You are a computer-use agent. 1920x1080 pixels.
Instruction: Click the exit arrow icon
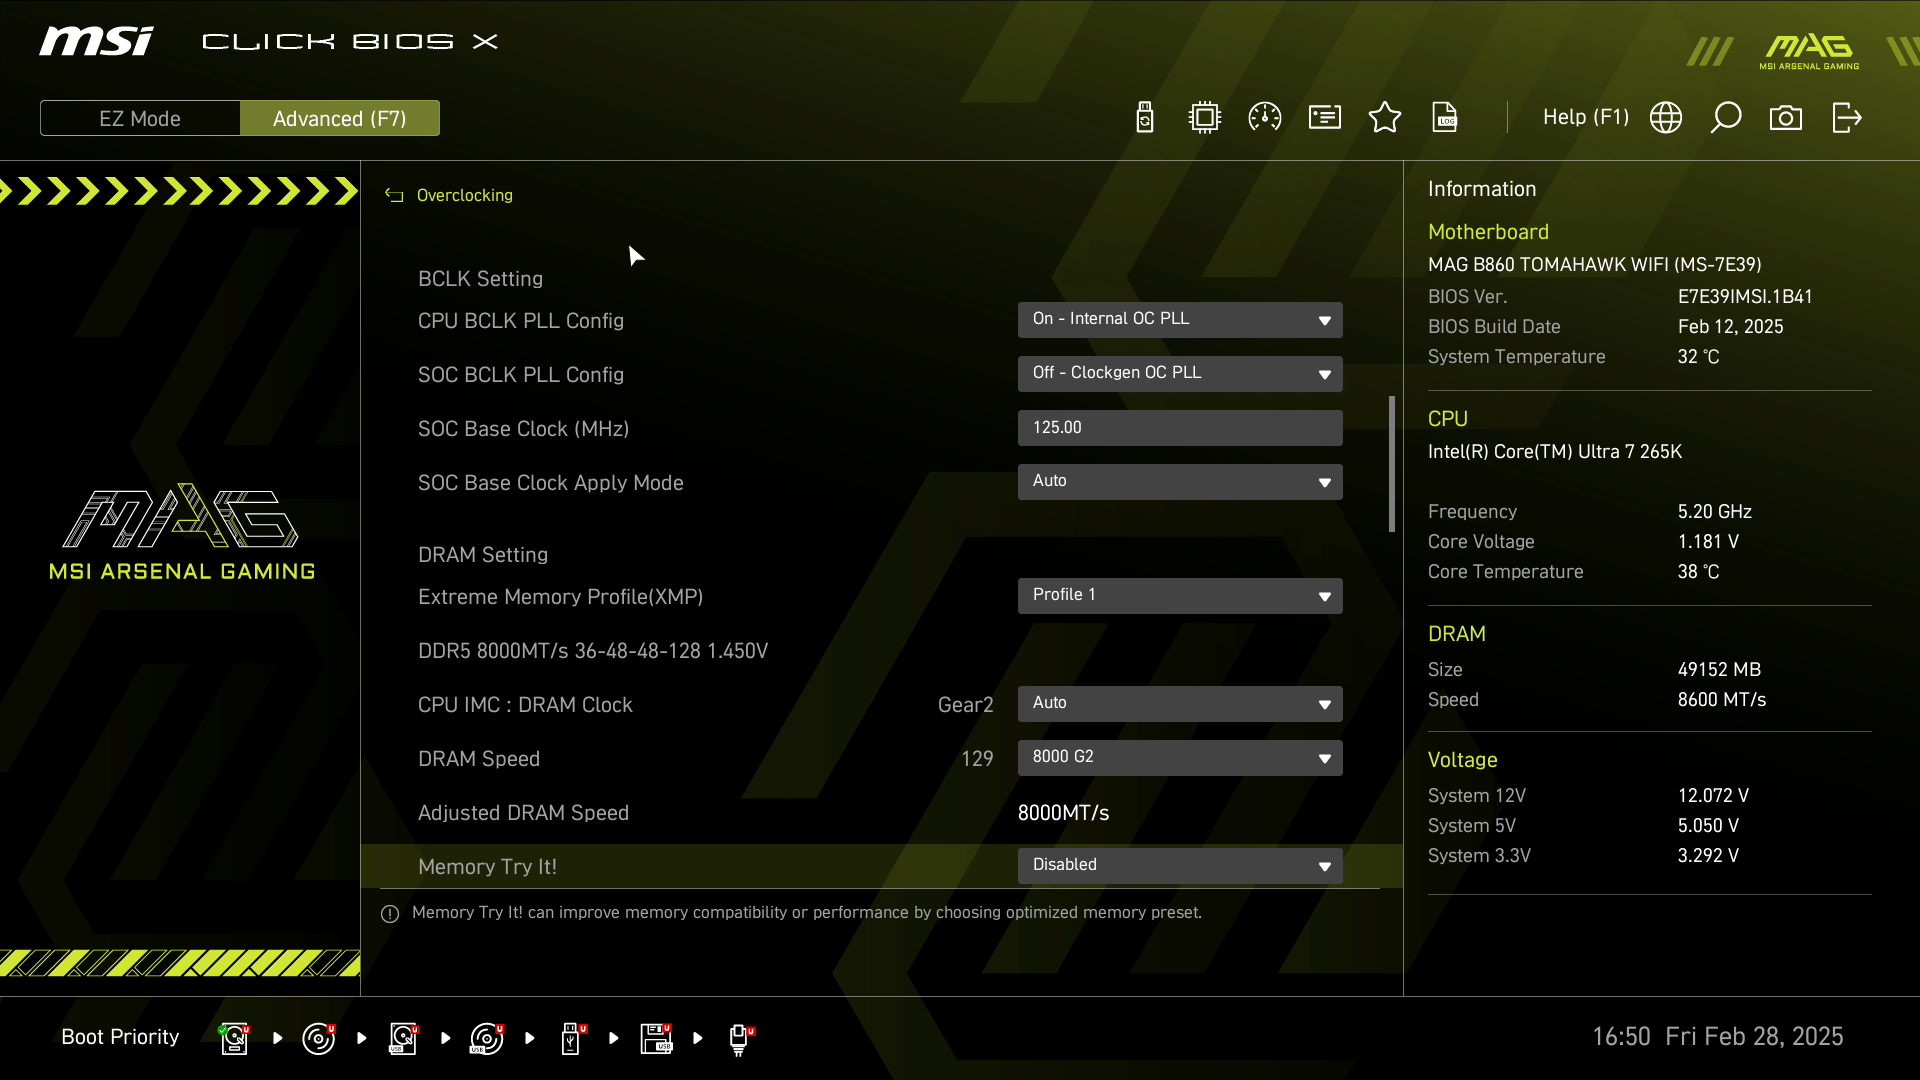click(x=1847, y=118)
